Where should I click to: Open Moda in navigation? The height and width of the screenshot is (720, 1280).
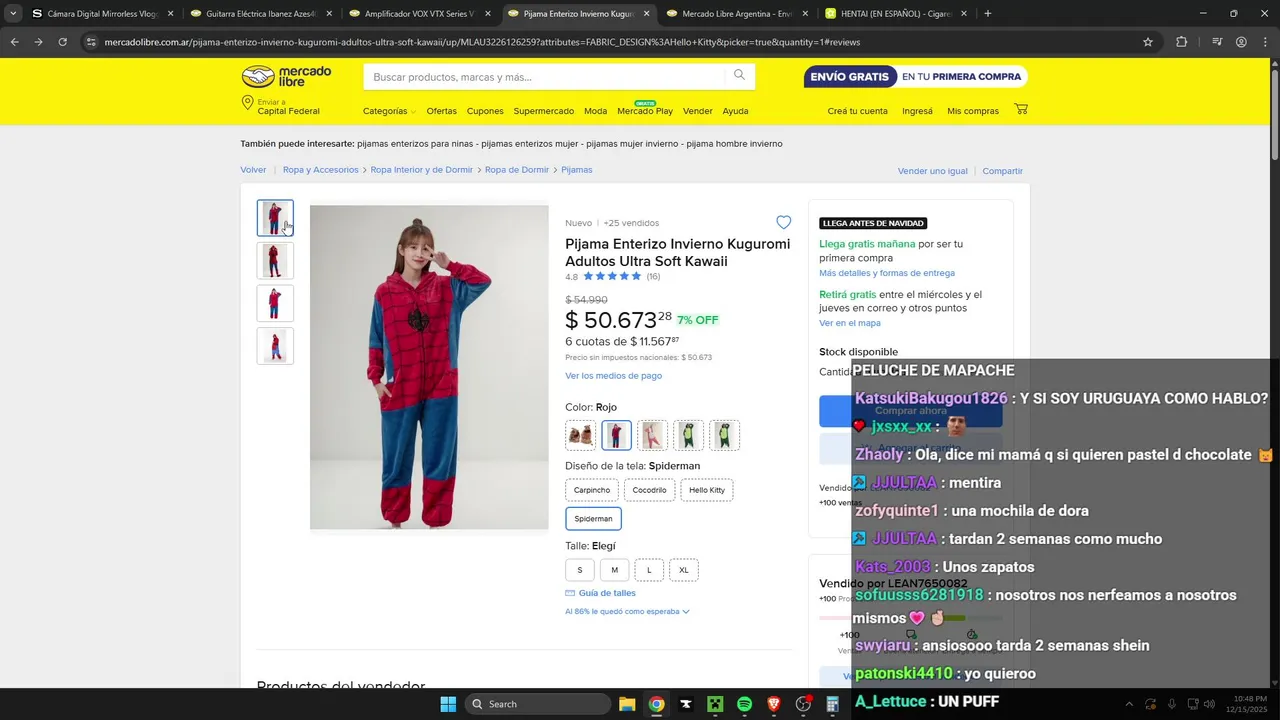[x=595, y=111]
